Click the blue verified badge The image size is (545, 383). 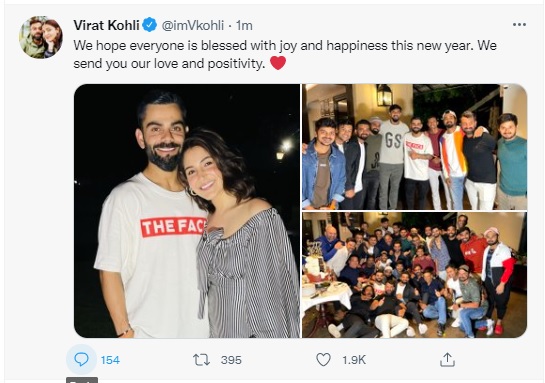[x=150, y=25]
